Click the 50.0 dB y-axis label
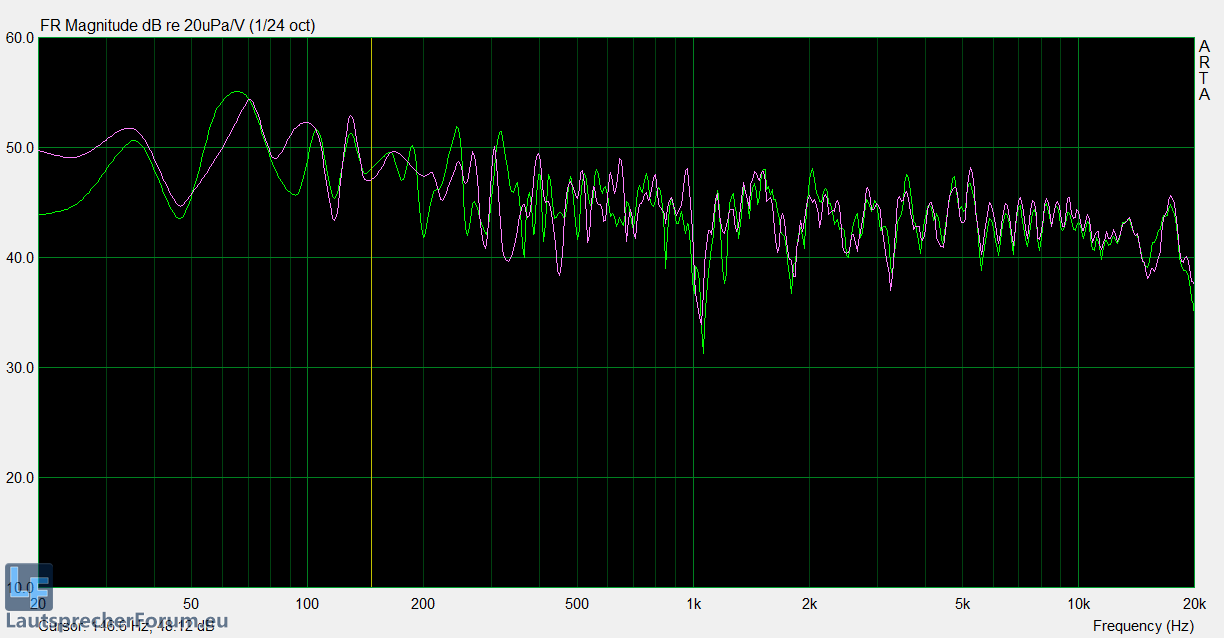 coord(20,148)
